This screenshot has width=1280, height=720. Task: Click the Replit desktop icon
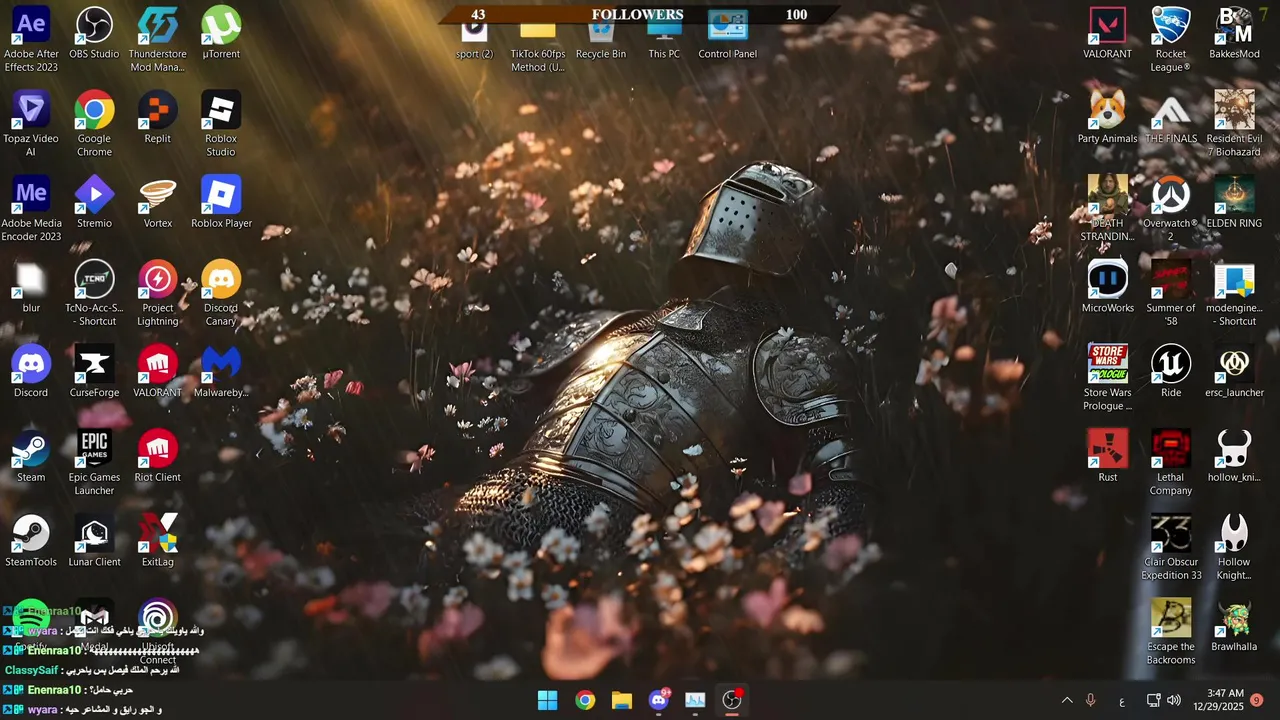pos(157,119)
